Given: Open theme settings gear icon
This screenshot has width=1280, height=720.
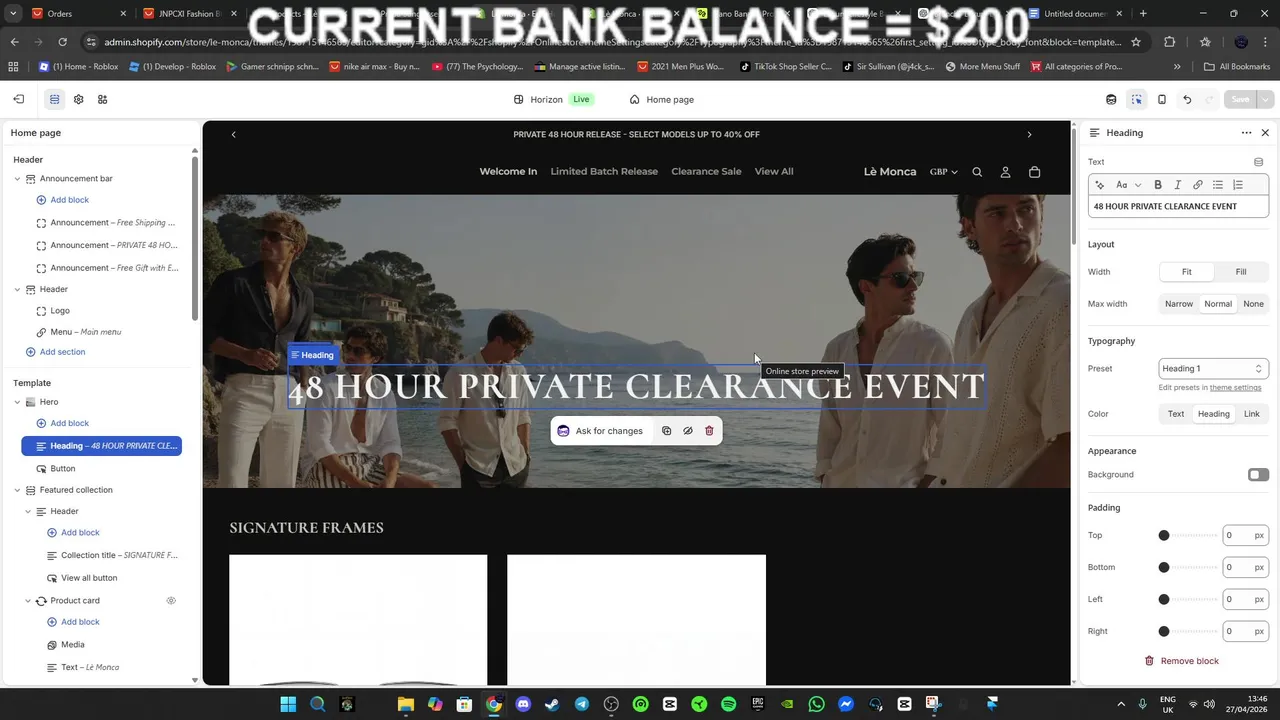Looking at the screenshot, I should coord(78,99).
